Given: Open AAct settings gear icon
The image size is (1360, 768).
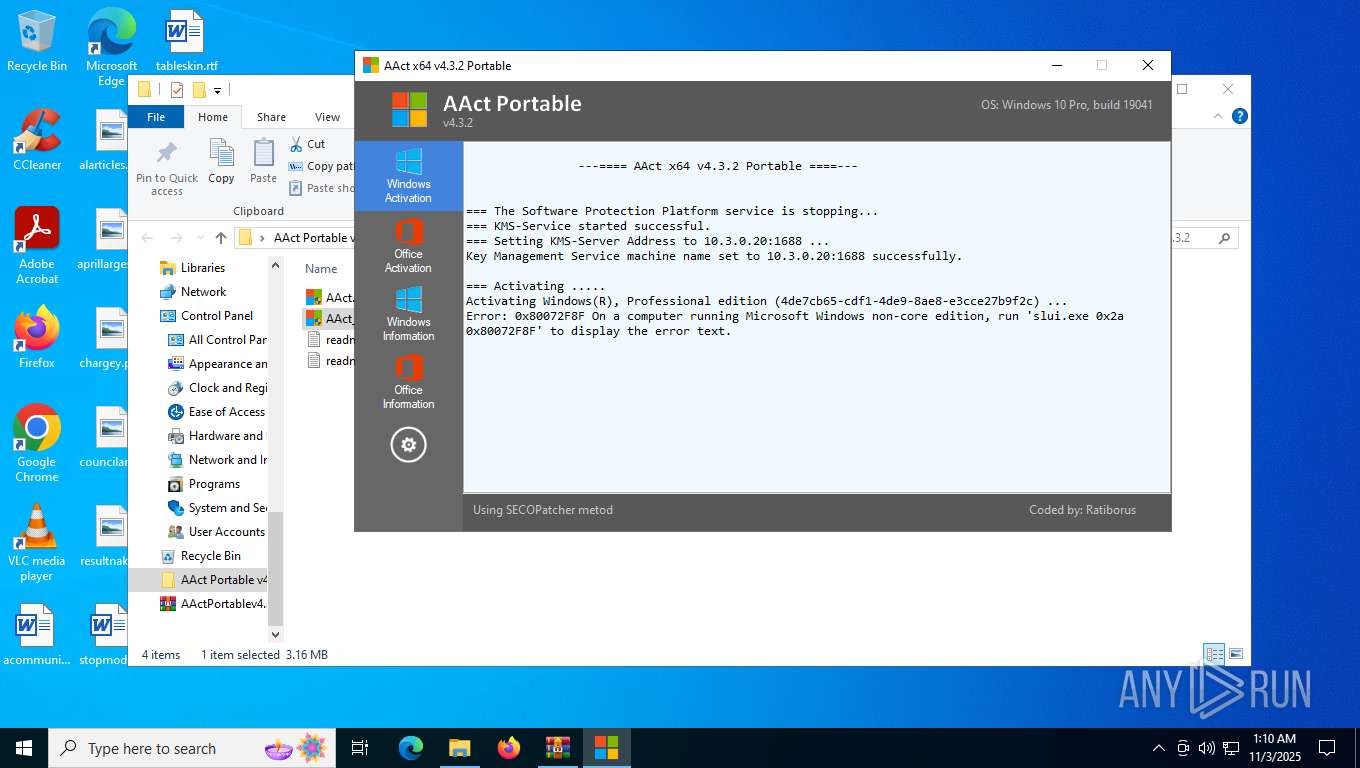Looking at the screenshot, I should pos(408,445).
